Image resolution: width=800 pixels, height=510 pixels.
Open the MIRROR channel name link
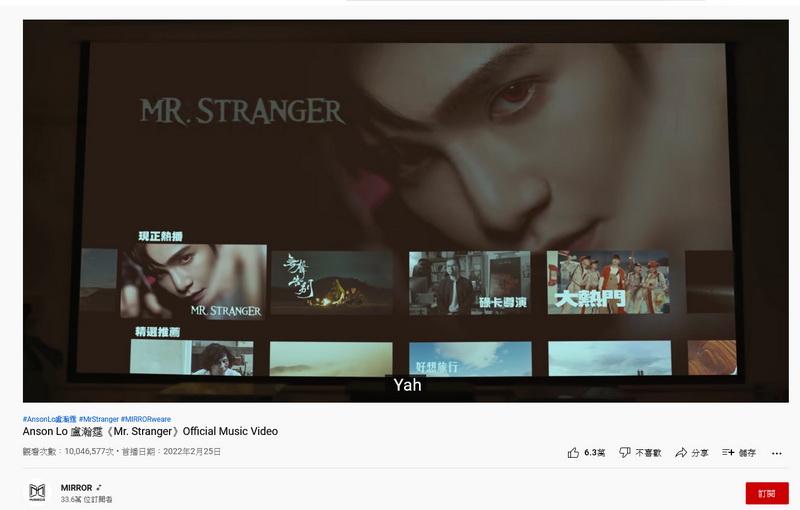[x=77, y=488]
